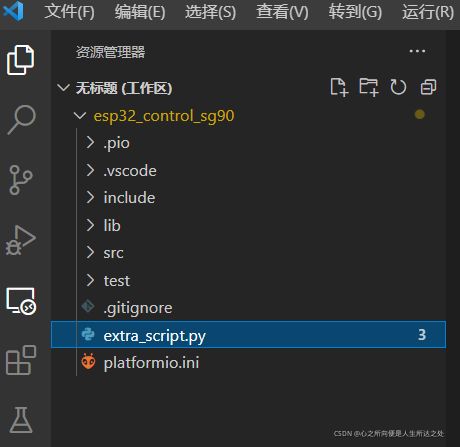Open explorer more actions ellipsis

pyautogui.click(x=417, y=51)
